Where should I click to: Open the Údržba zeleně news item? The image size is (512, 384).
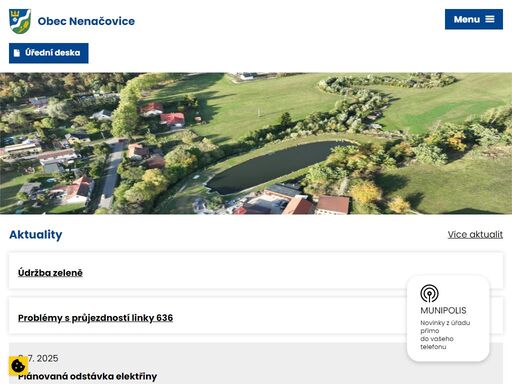pos(50,273)
